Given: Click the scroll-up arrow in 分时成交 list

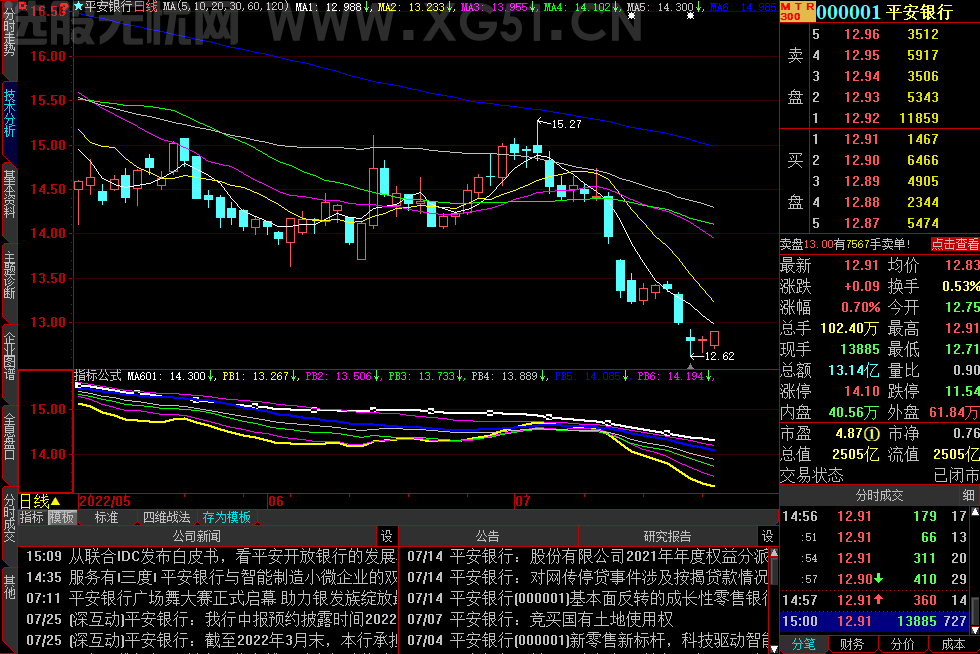Looking at the screenshot, I should 974,512.
